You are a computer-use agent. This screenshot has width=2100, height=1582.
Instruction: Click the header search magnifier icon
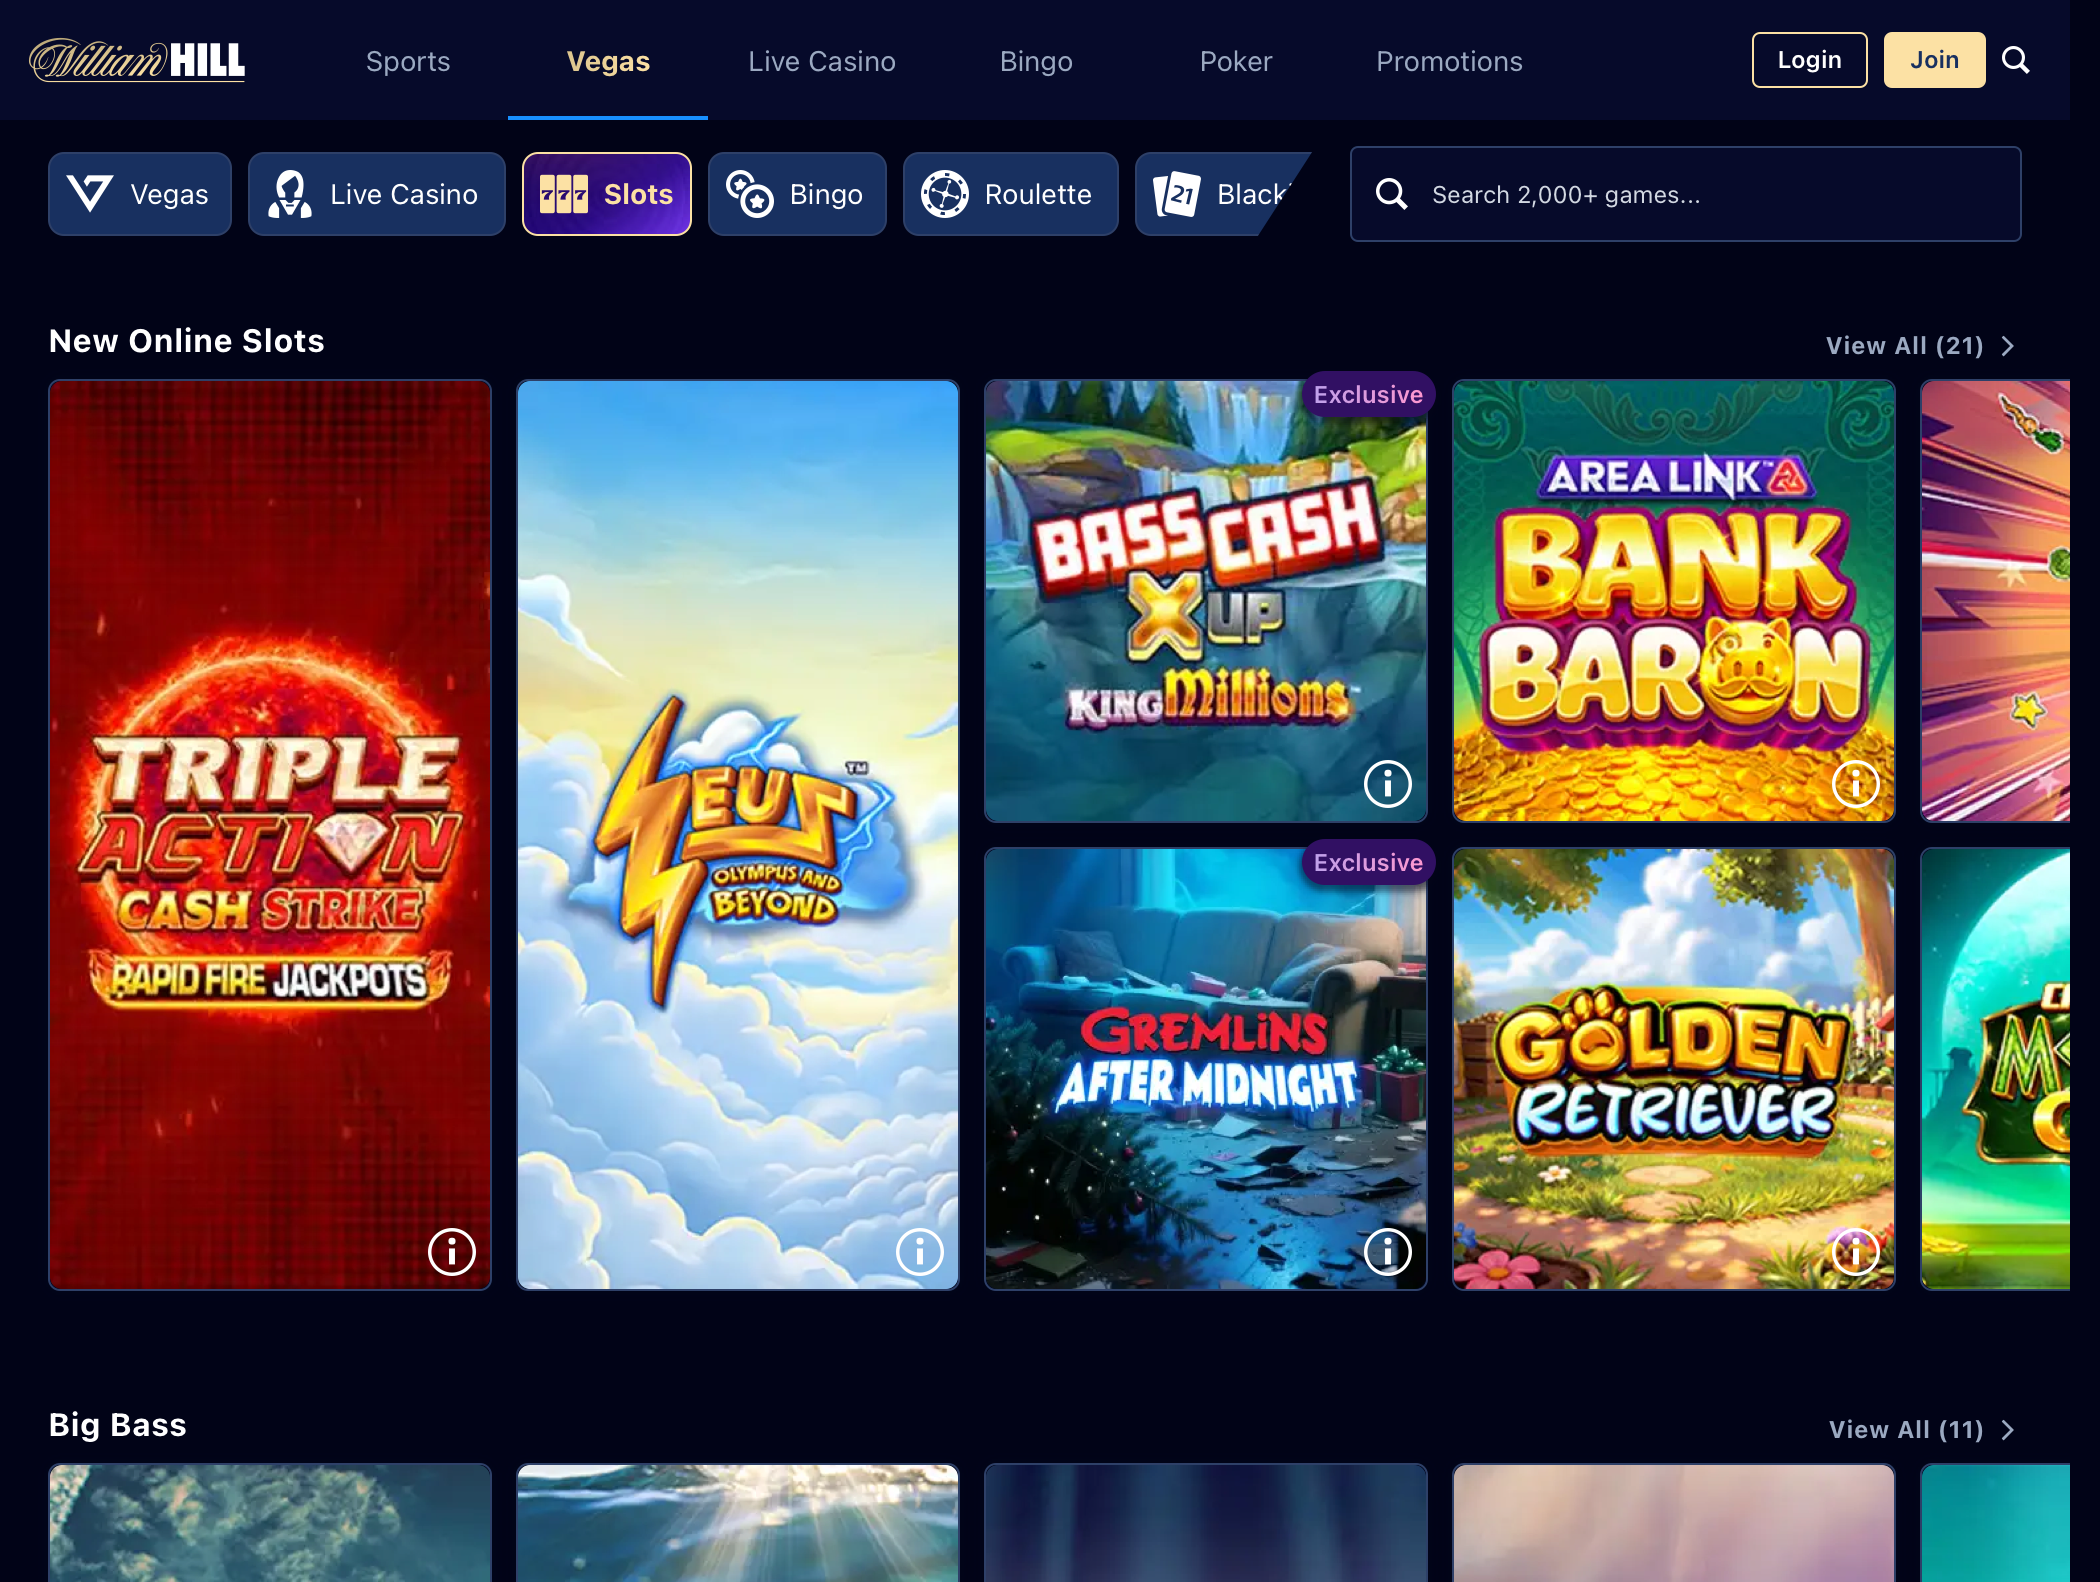(2015, 60)
